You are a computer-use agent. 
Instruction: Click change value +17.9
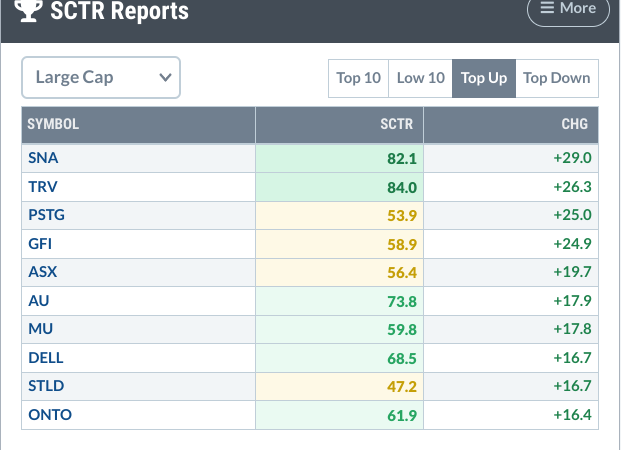point(572,301)
